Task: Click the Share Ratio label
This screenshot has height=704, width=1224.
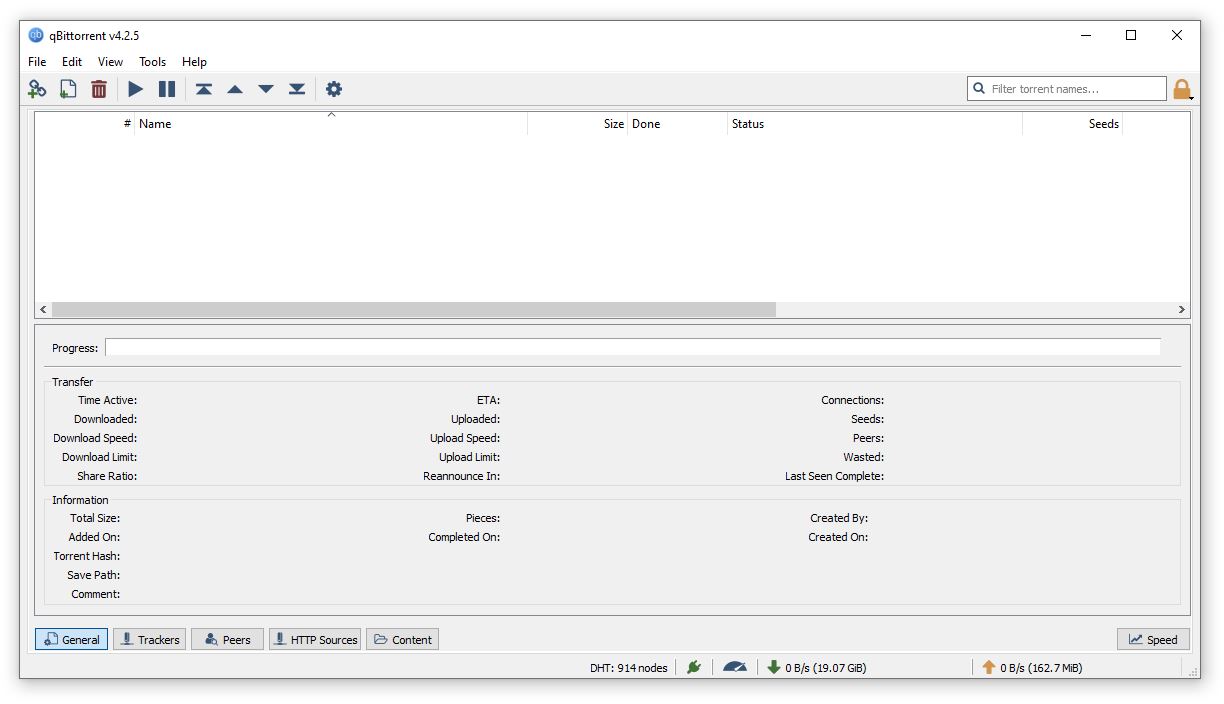Action: [x=107, y=476]
